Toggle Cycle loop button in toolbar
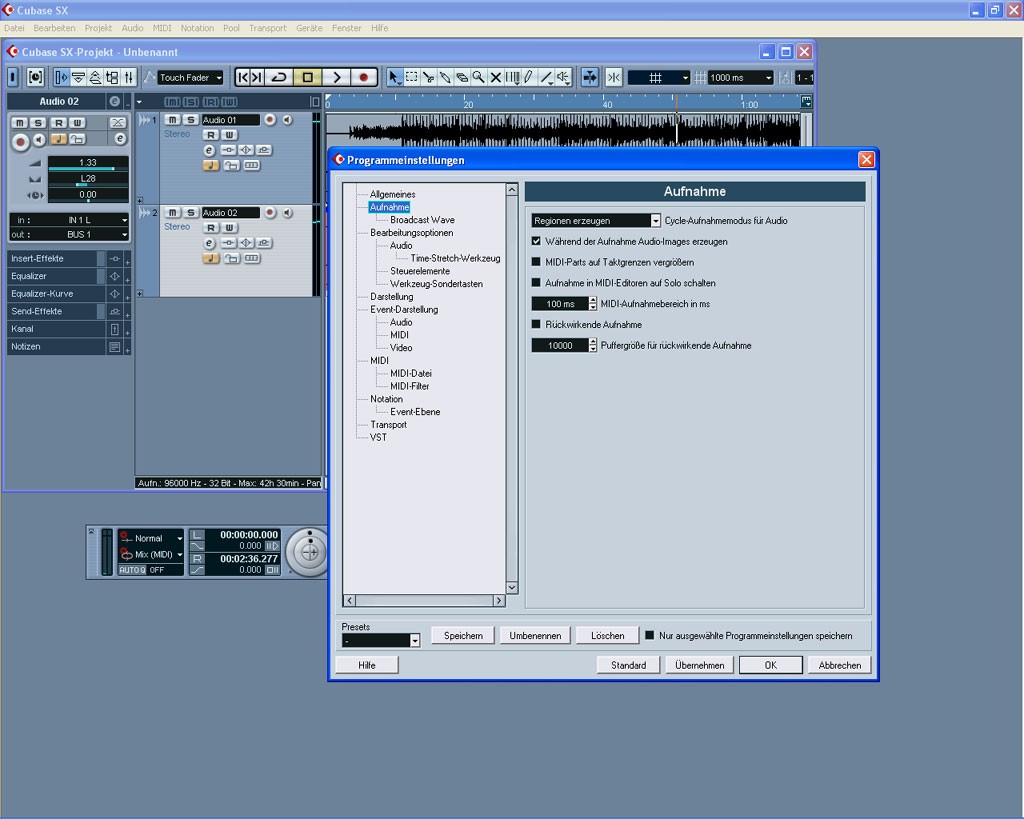This screenshot has height=819, width=1024. pyautogui.click(x=280, y=77)
